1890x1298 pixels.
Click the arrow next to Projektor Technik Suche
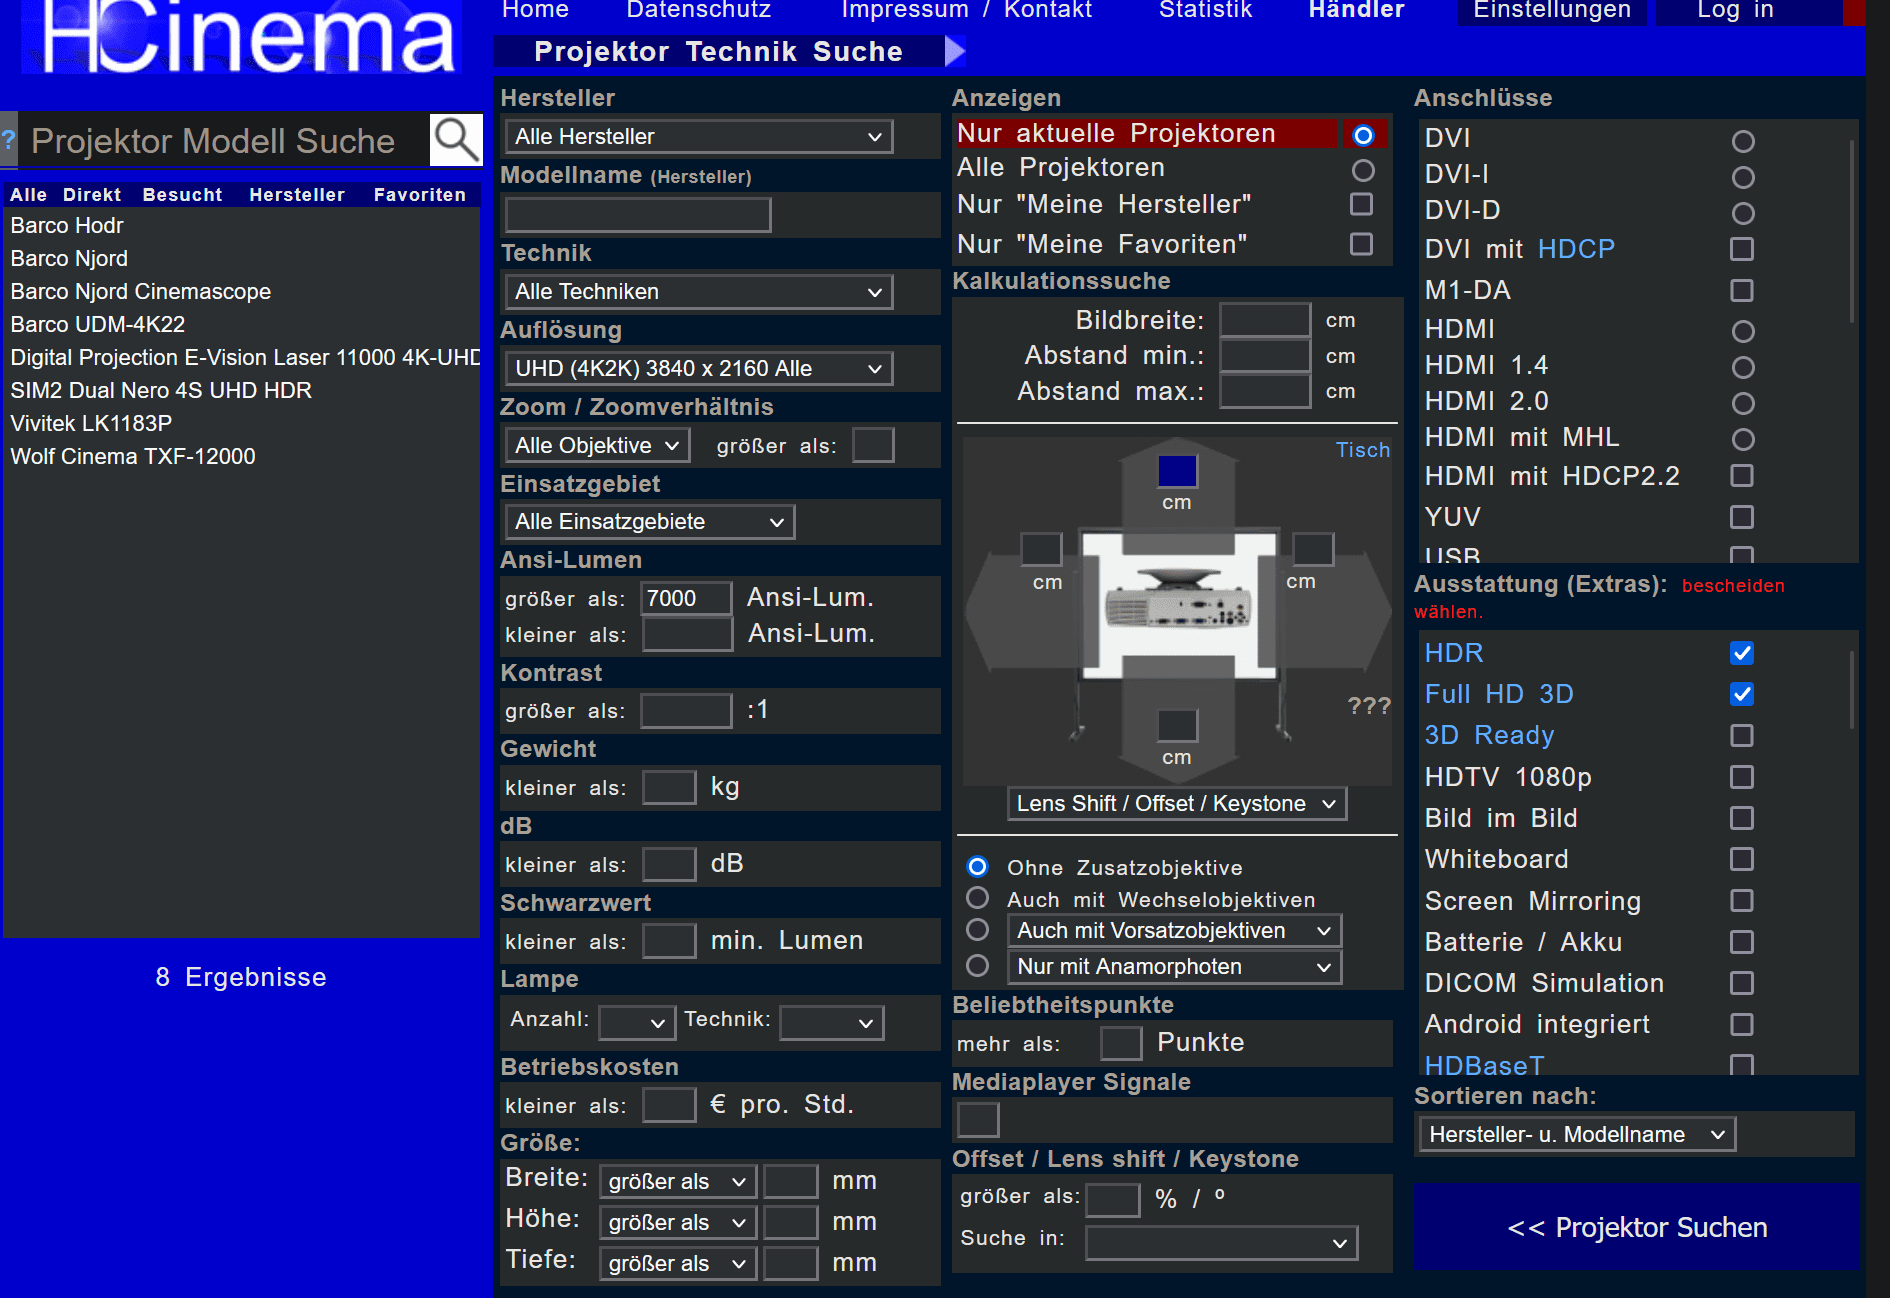pos(955,51)
